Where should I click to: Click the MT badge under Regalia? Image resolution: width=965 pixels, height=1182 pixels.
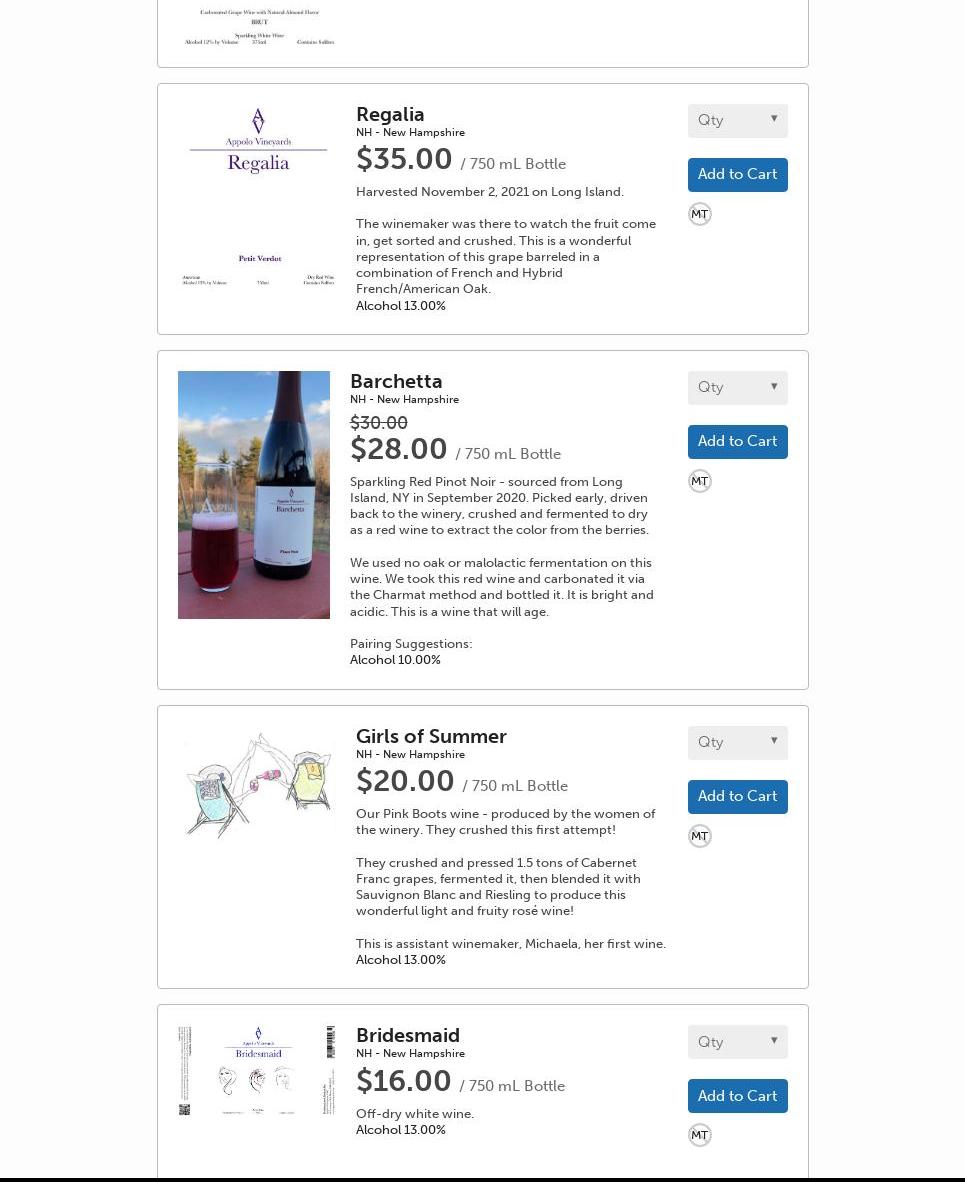point(699,214)
